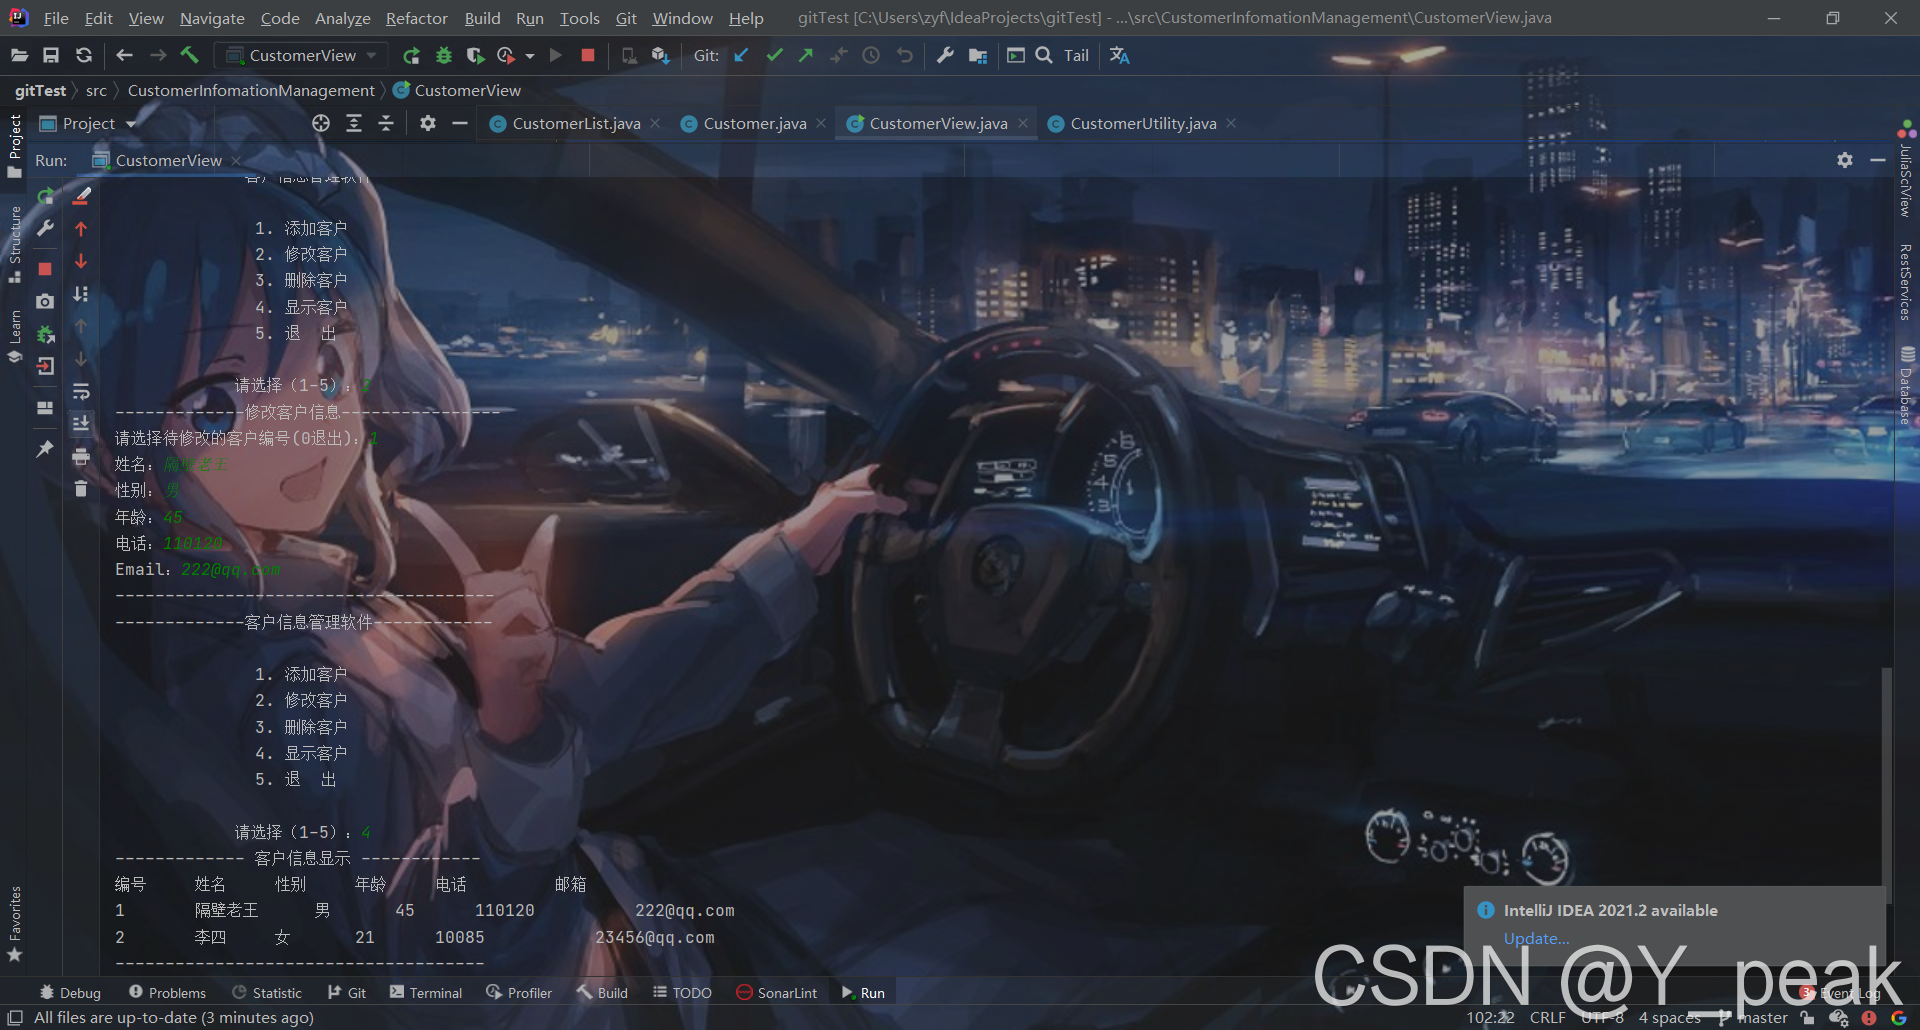Rerun CustomerView in Run panel
The image size is (1920, 1030).
pos(45,197)
